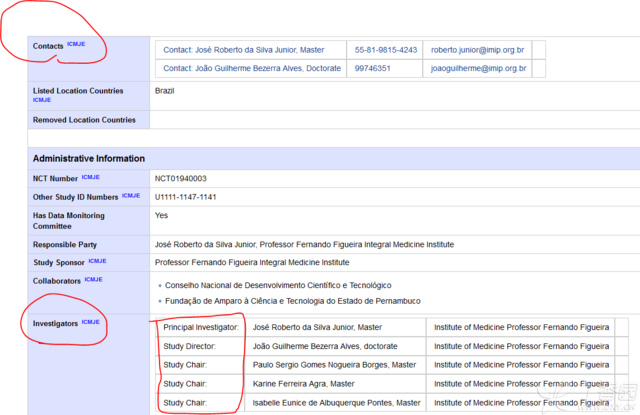Select the Removed Location Countries label
This screenshot has height=415, width=640.
click(x=84, y=120)
